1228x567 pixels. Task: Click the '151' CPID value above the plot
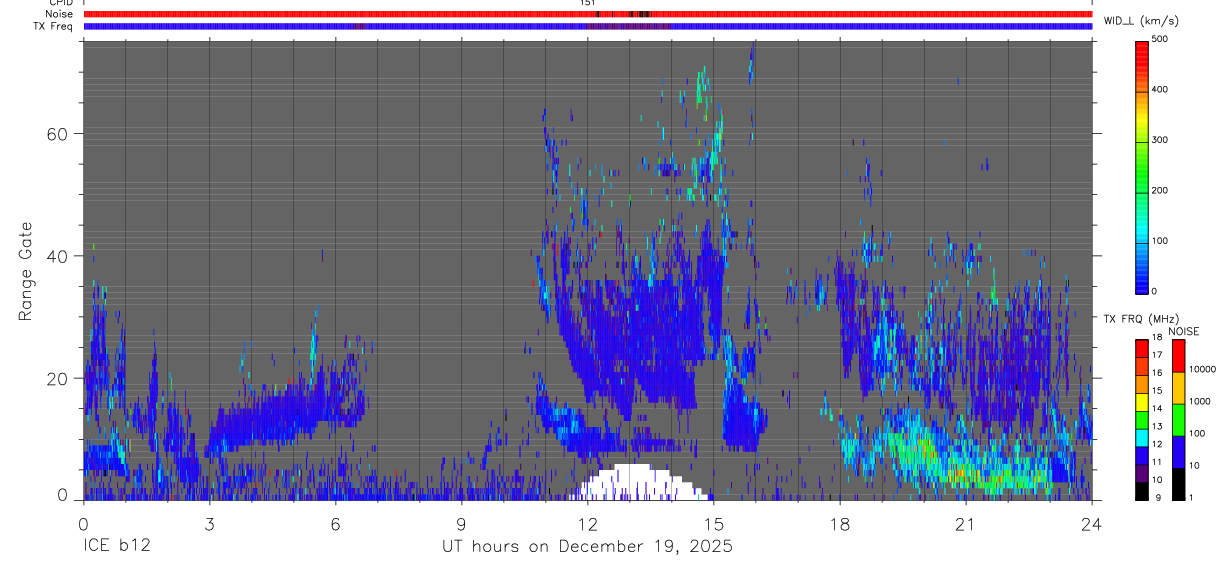587,3
